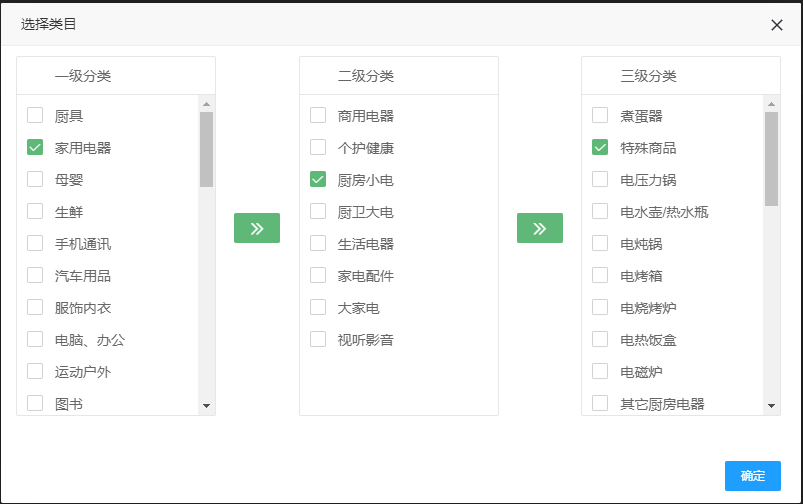Select the 厨卫大电 checkbox
The image size is (803, 504).
[318, 211]
